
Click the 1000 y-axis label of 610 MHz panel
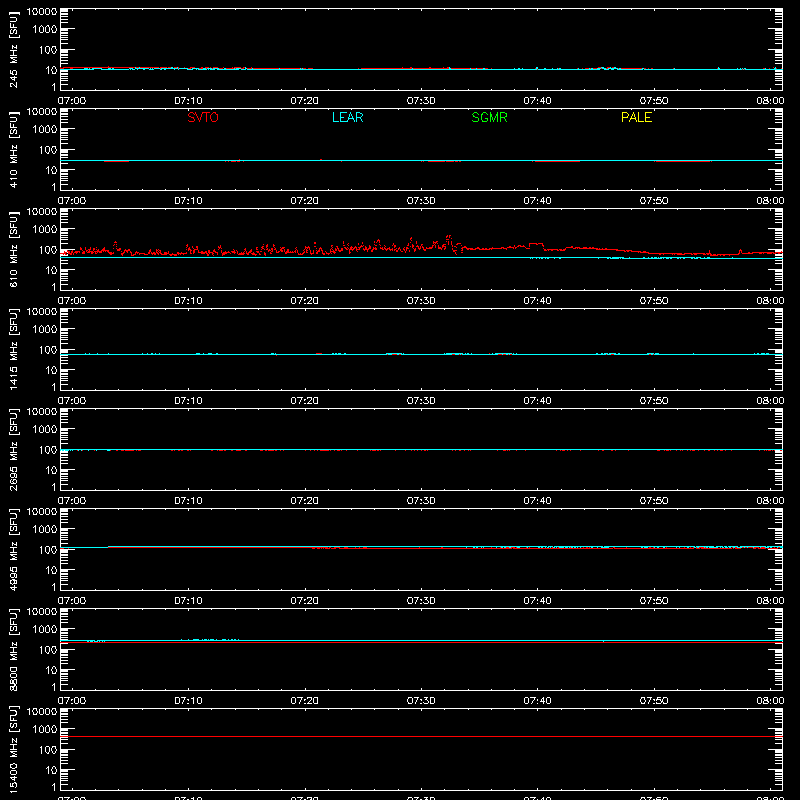click(45, 229)
